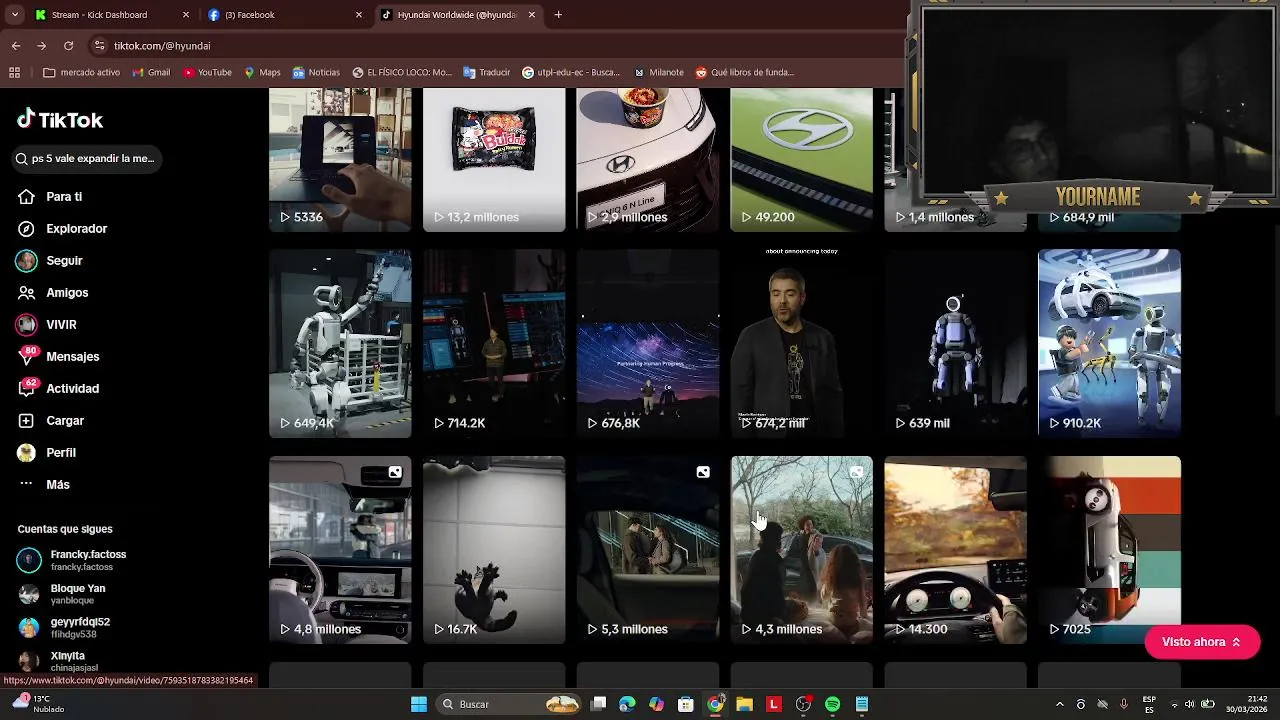Open the YouTube bookmark

(207, 72)
